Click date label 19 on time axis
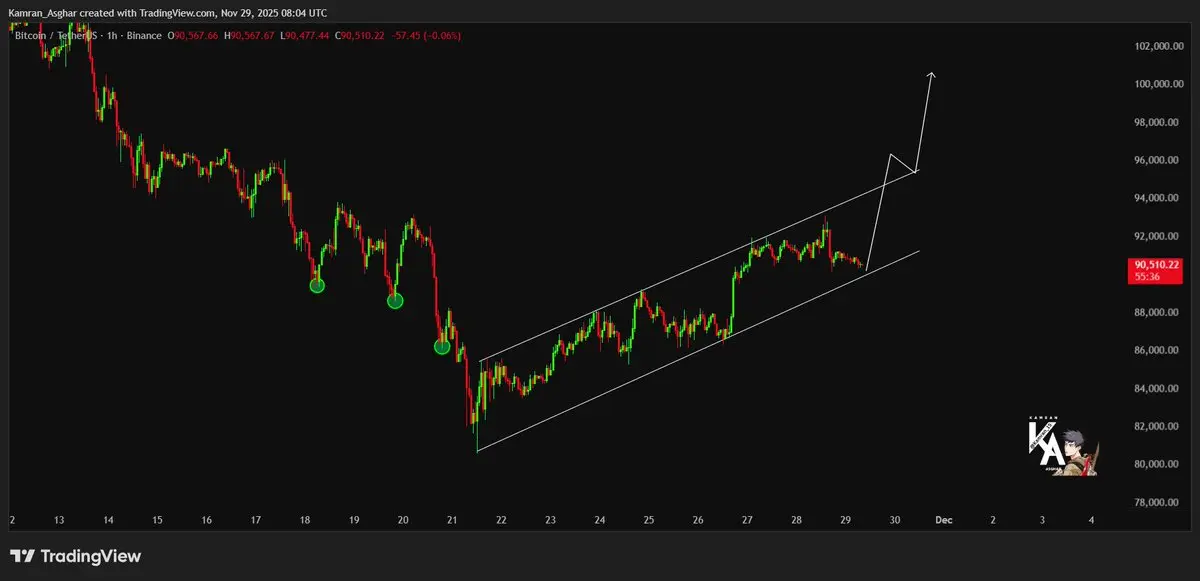 pos(354,521)
